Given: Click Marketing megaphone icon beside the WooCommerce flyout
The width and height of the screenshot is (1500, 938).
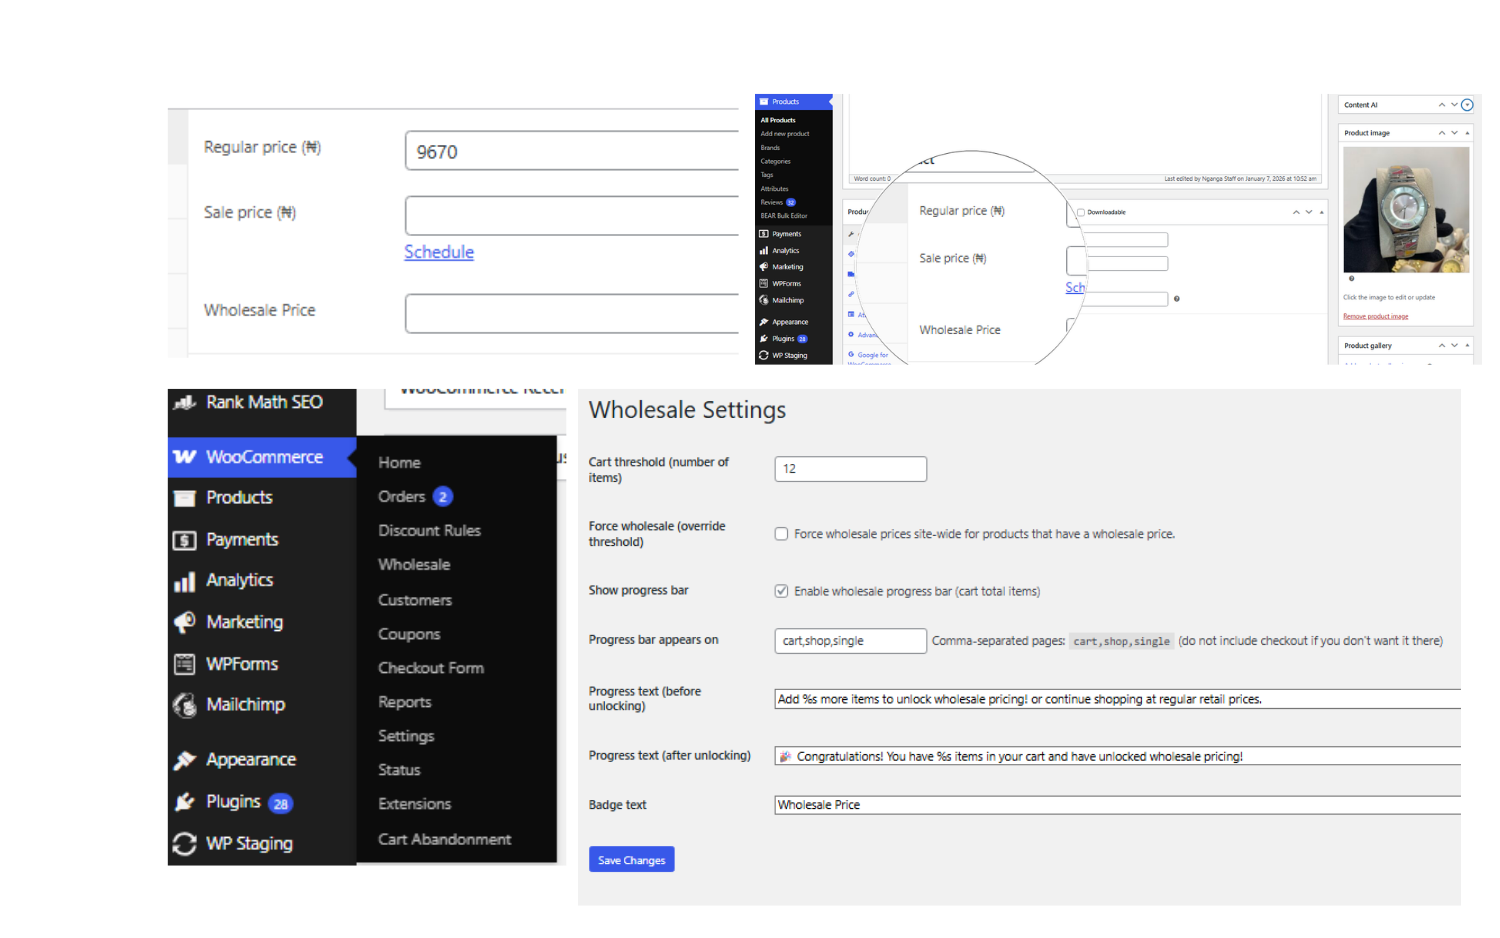Looking at the screenshot, I should [184, 622].
